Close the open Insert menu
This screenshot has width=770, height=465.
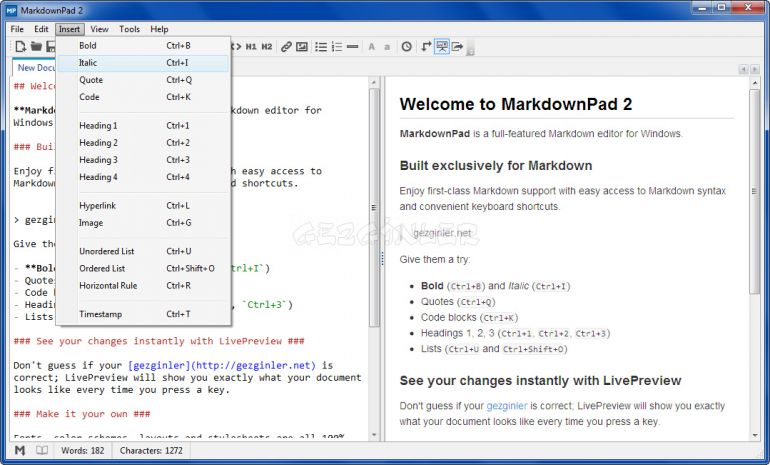[x=70, y=29]
